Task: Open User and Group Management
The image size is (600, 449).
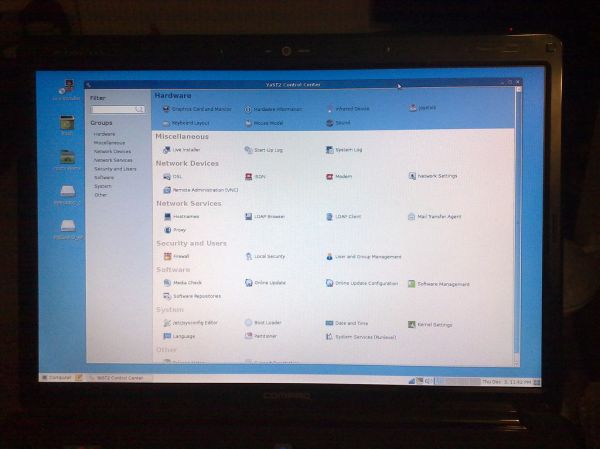Action: [x=364, y=257]
